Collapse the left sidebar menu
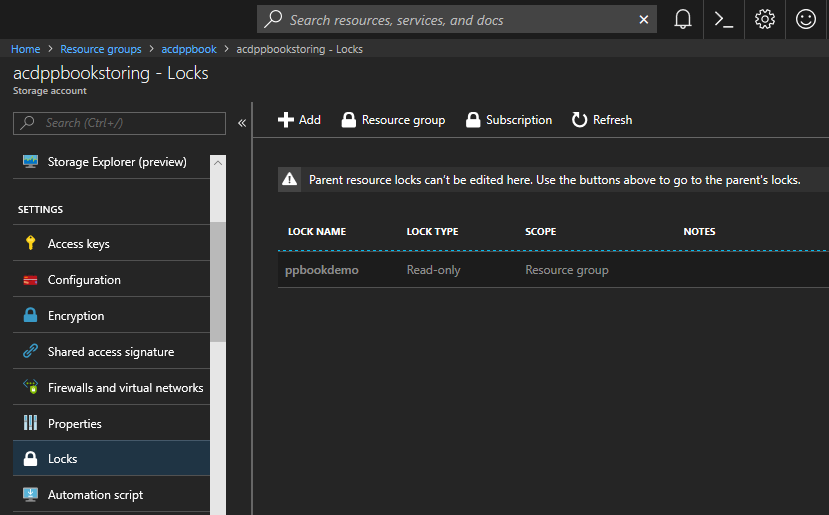Image resolution: width=829 pixels, height=515 pixels. tap(242, 123)
